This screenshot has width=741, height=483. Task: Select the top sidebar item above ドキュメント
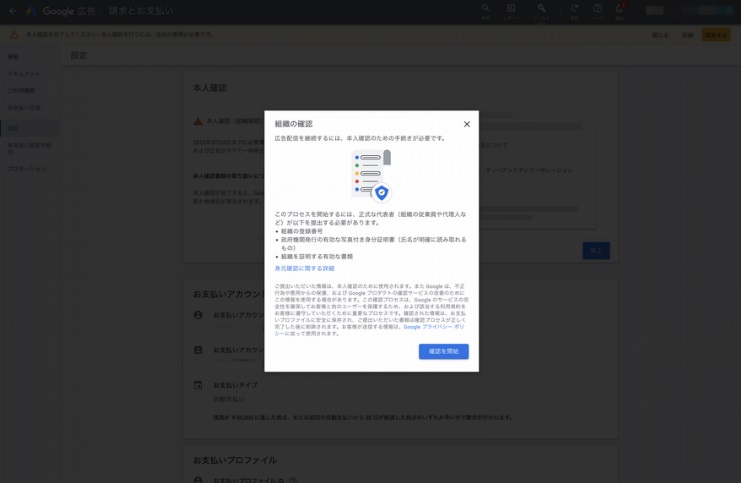pos(13,57)
